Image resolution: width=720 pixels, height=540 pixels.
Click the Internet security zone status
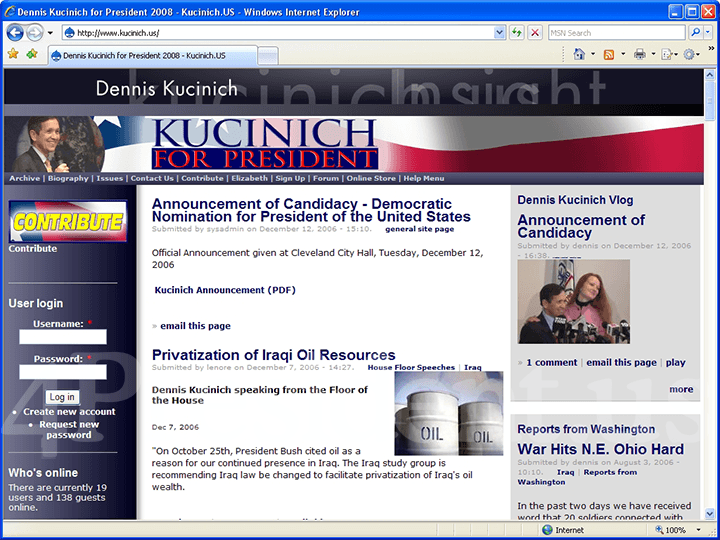point(563,530)
